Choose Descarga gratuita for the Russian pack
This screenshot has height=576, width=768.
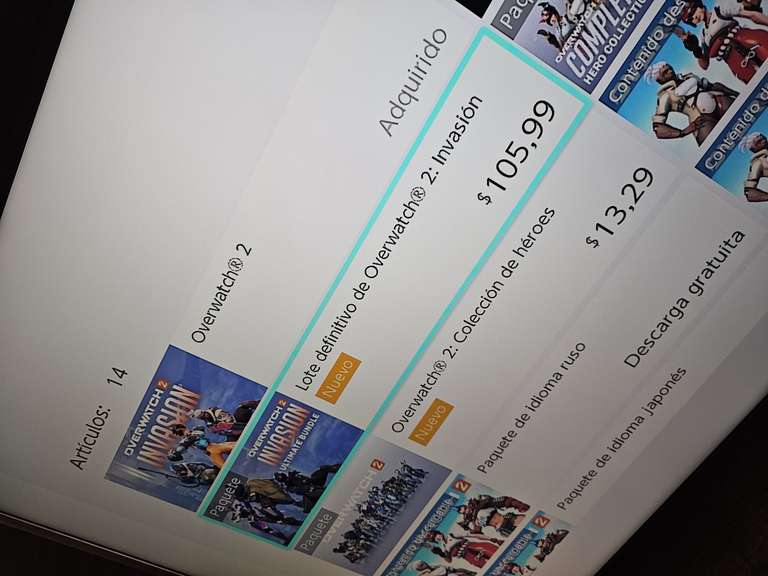tap(685, 299)
